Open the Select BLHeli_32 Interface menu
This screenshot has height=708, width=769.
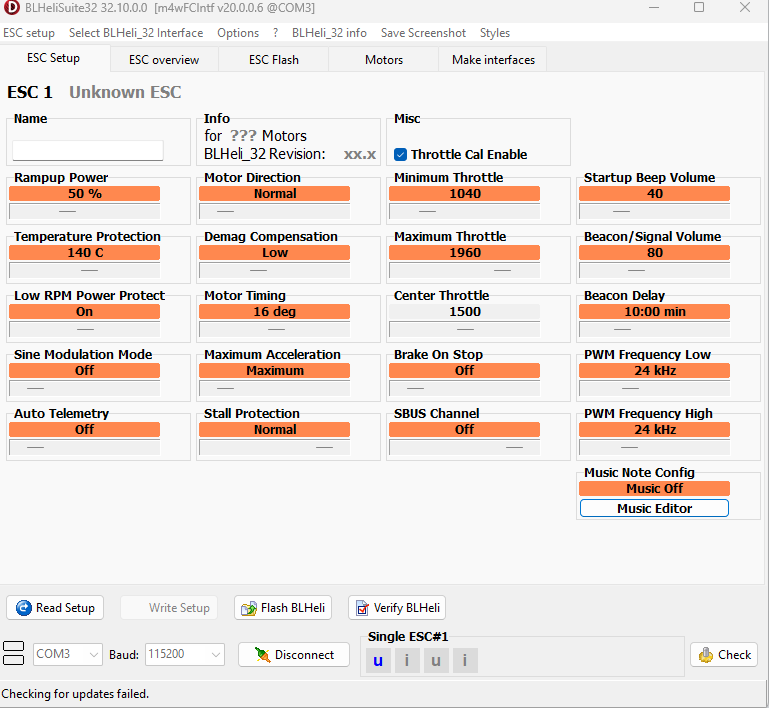pos(136,33)
